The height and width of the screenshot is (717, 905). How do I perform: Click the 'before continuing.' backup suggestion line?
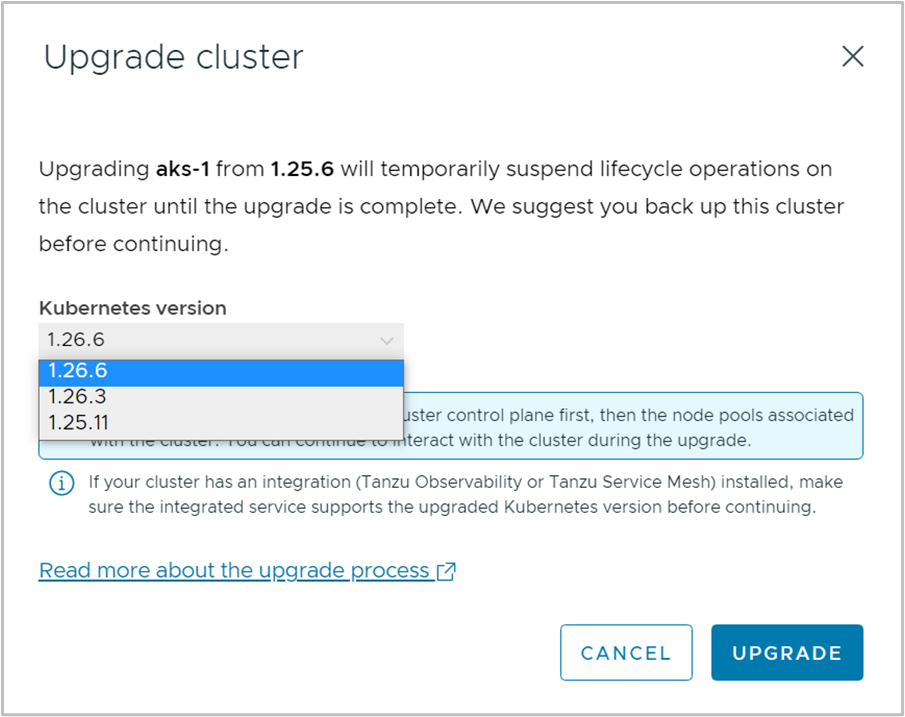pos(134,244)
